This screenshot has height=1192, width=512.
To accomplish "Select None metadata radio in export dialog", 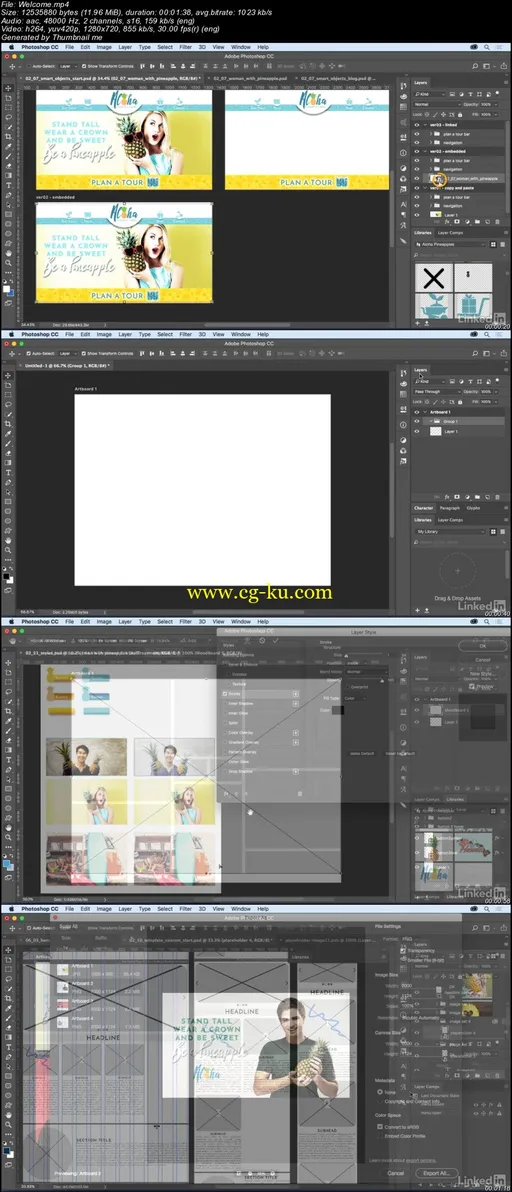I will (x=380, y=1092).
